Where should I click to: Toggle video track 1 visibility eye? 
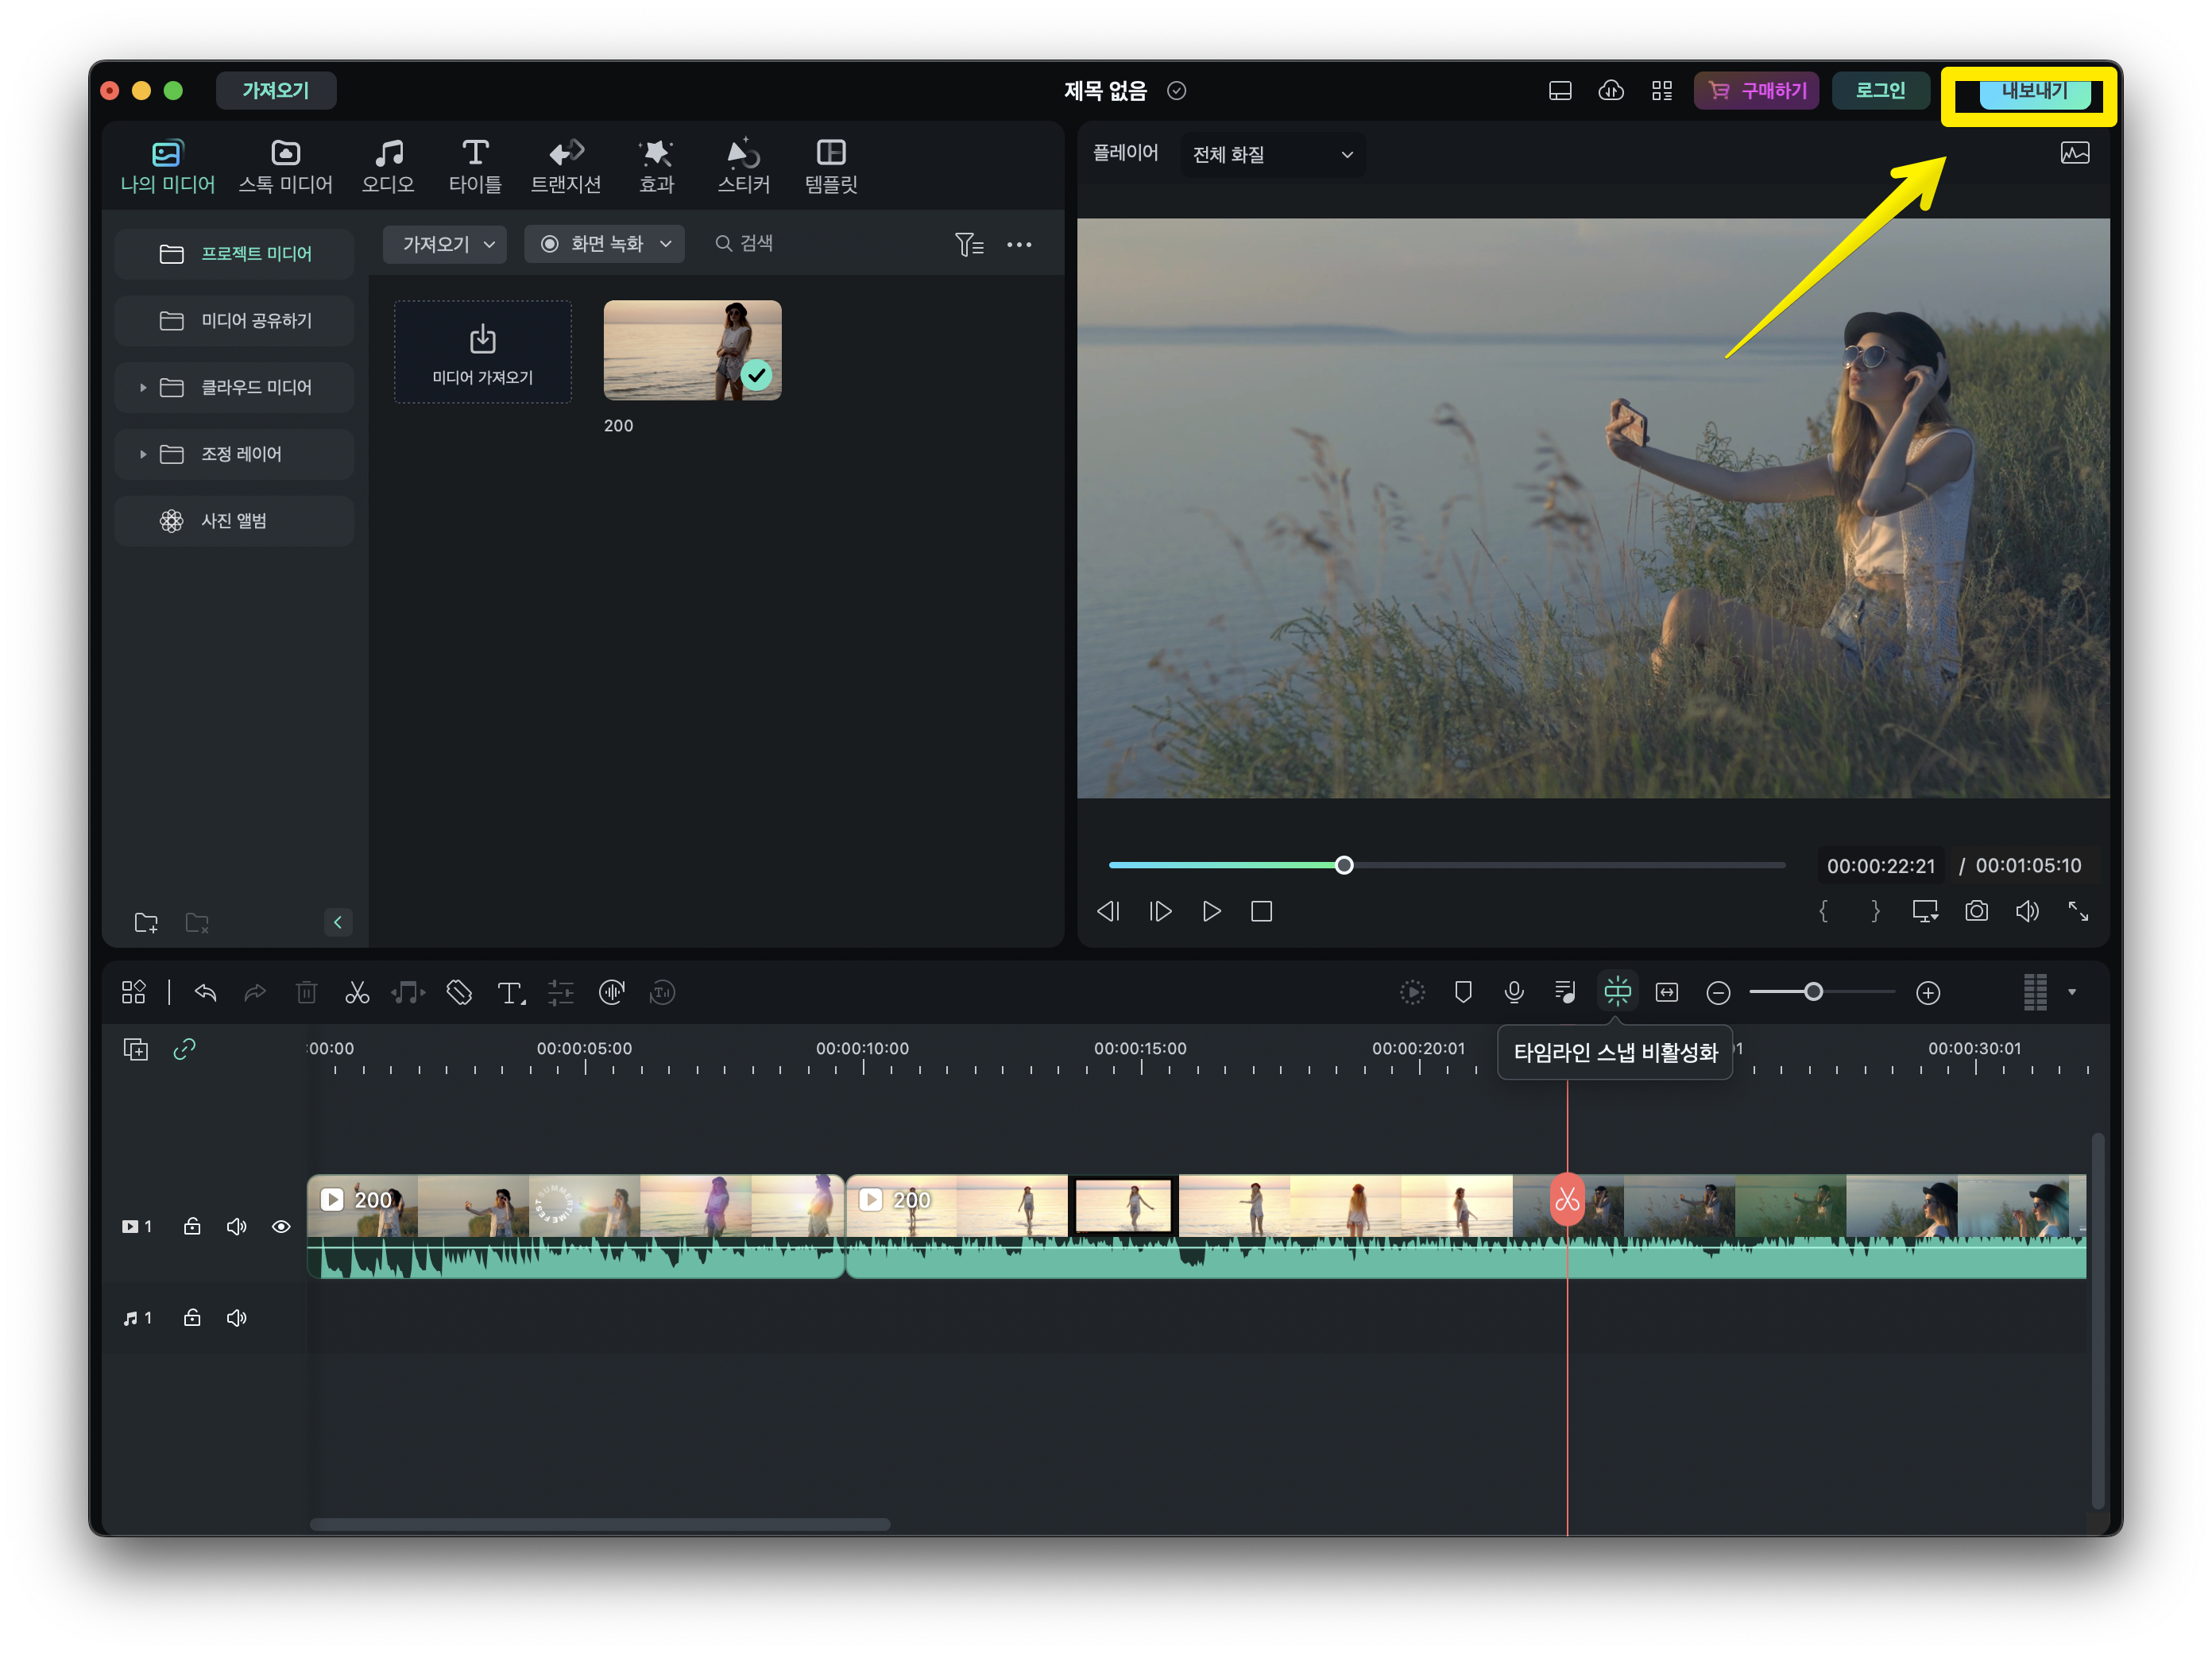tap(281, 1226)
